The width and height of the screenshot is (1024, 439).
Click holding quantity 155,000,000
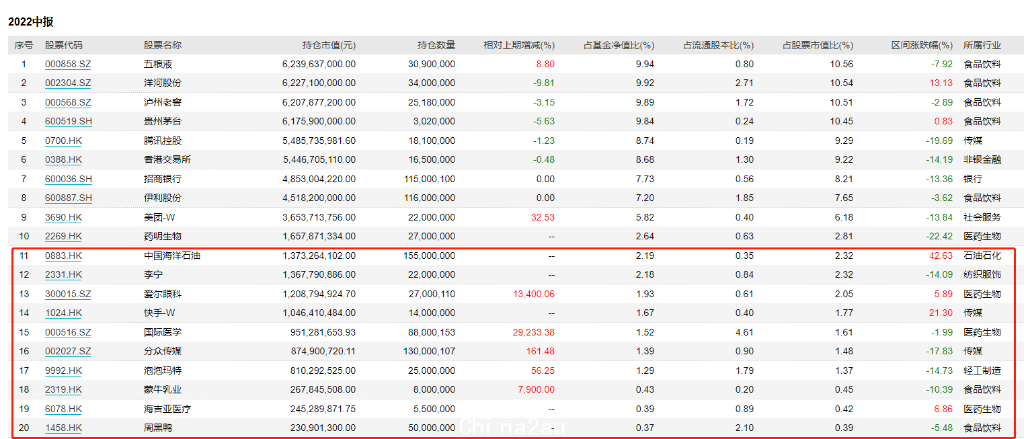pyautogui.click(x=430, y=256)
